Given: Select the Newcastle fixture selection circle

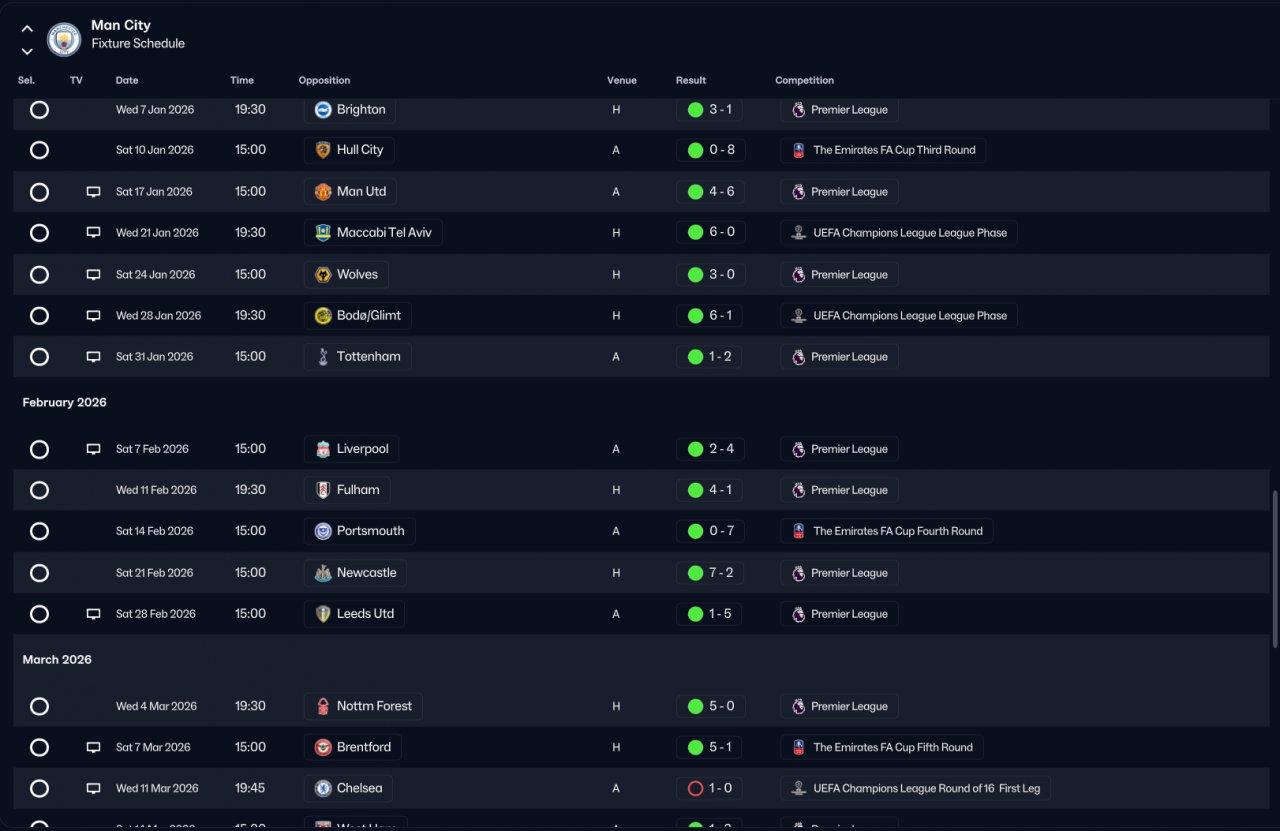Looking at the screenshot, I should tap(39, 573).
